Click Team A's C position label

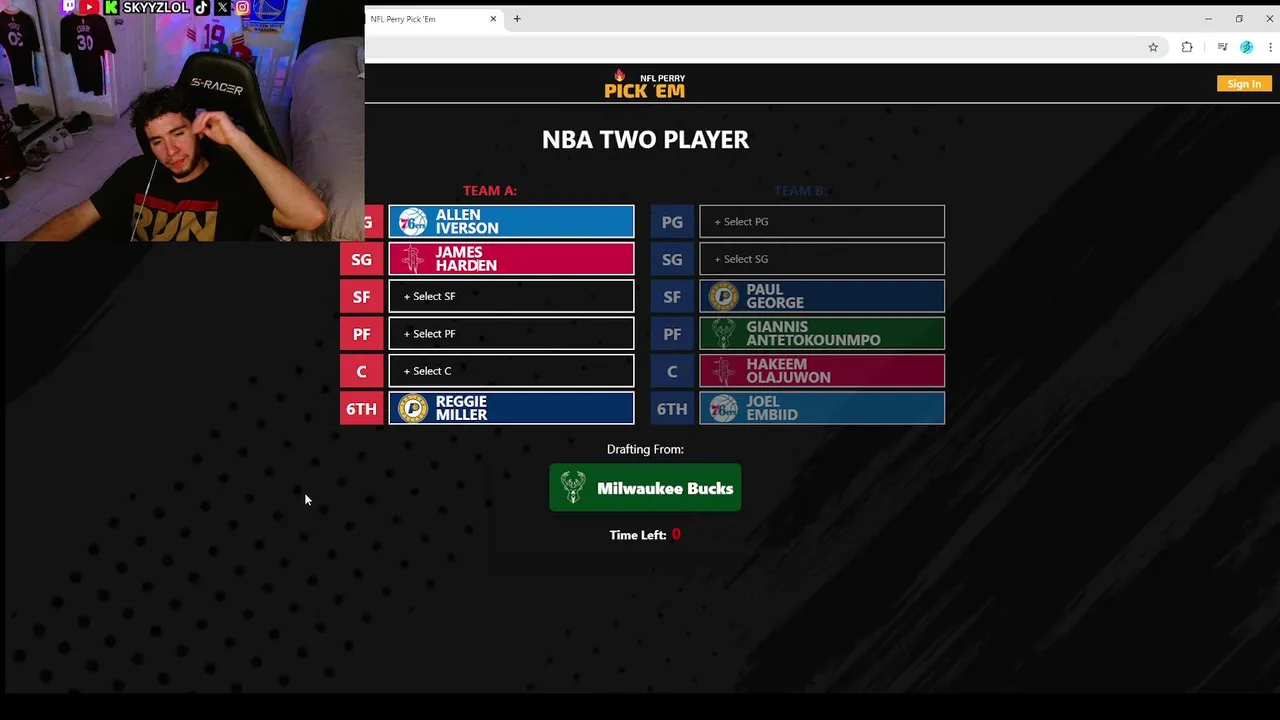click(x=362, y=371)
